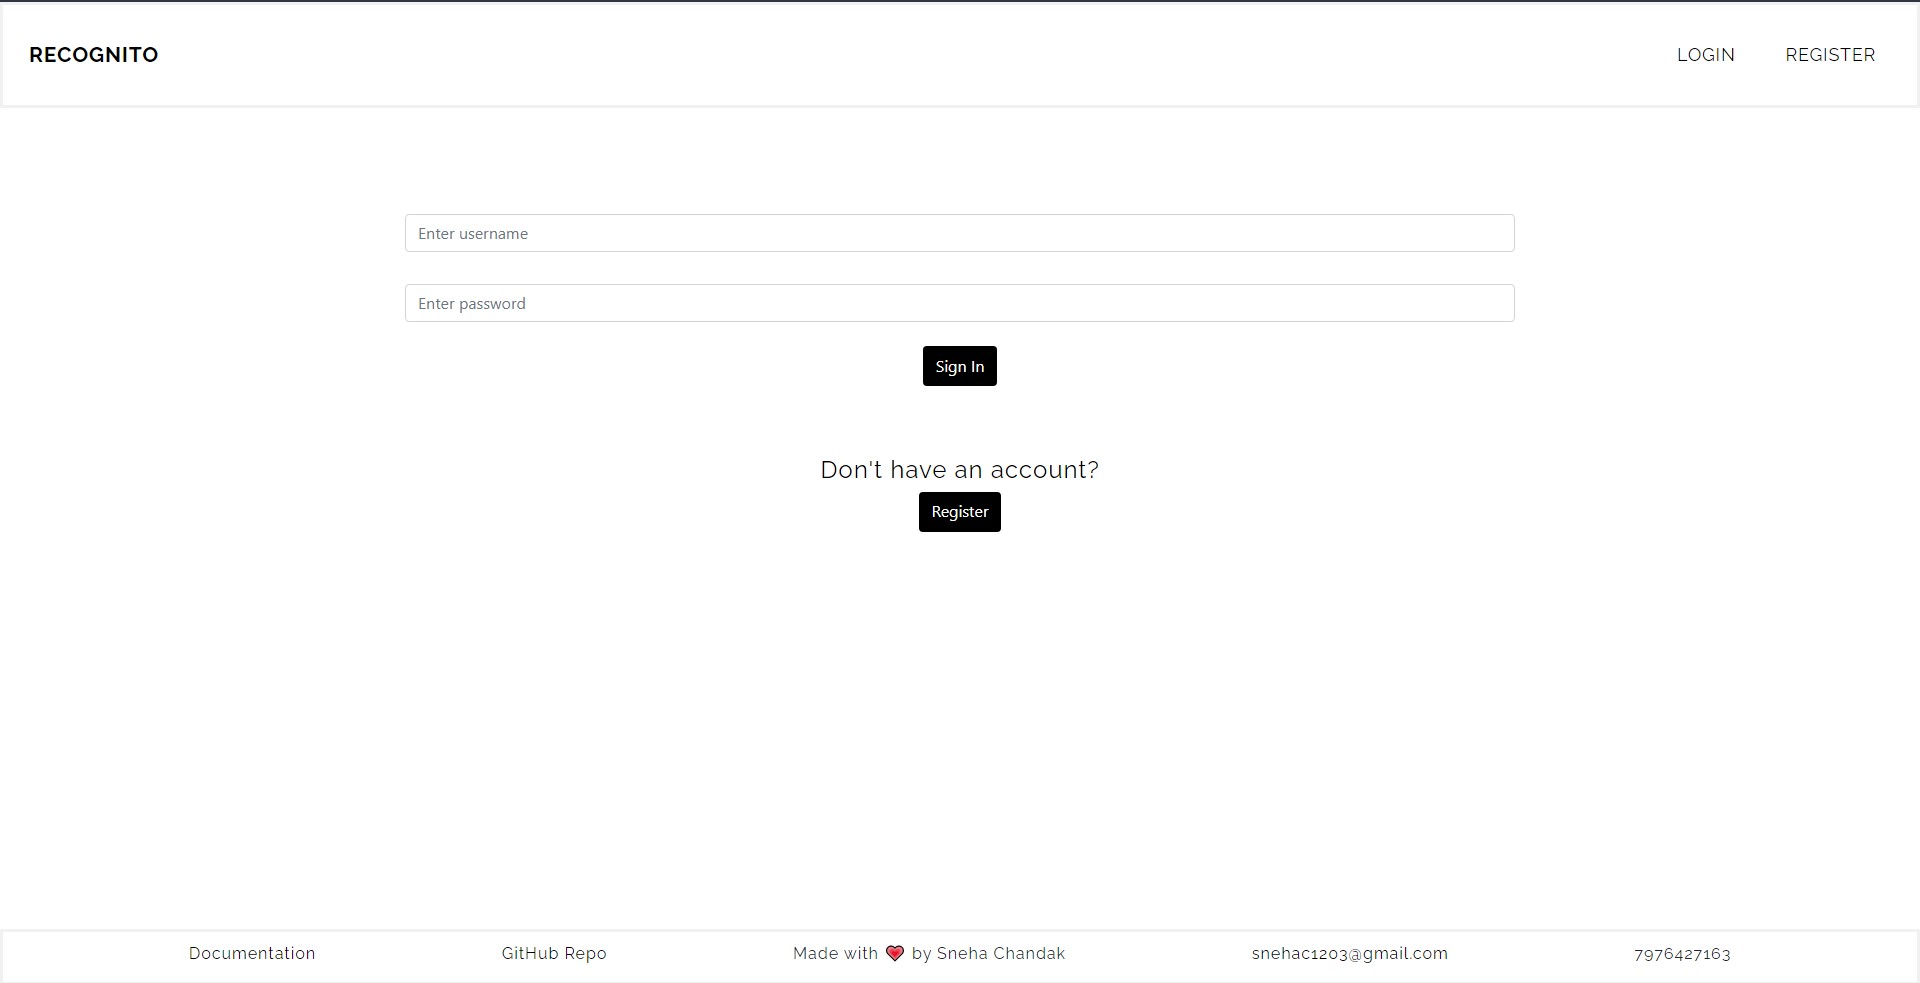Viewport: 1920px width, 983px height.
Task: Focus the username input before typing credentials
Action: [959, 233]
